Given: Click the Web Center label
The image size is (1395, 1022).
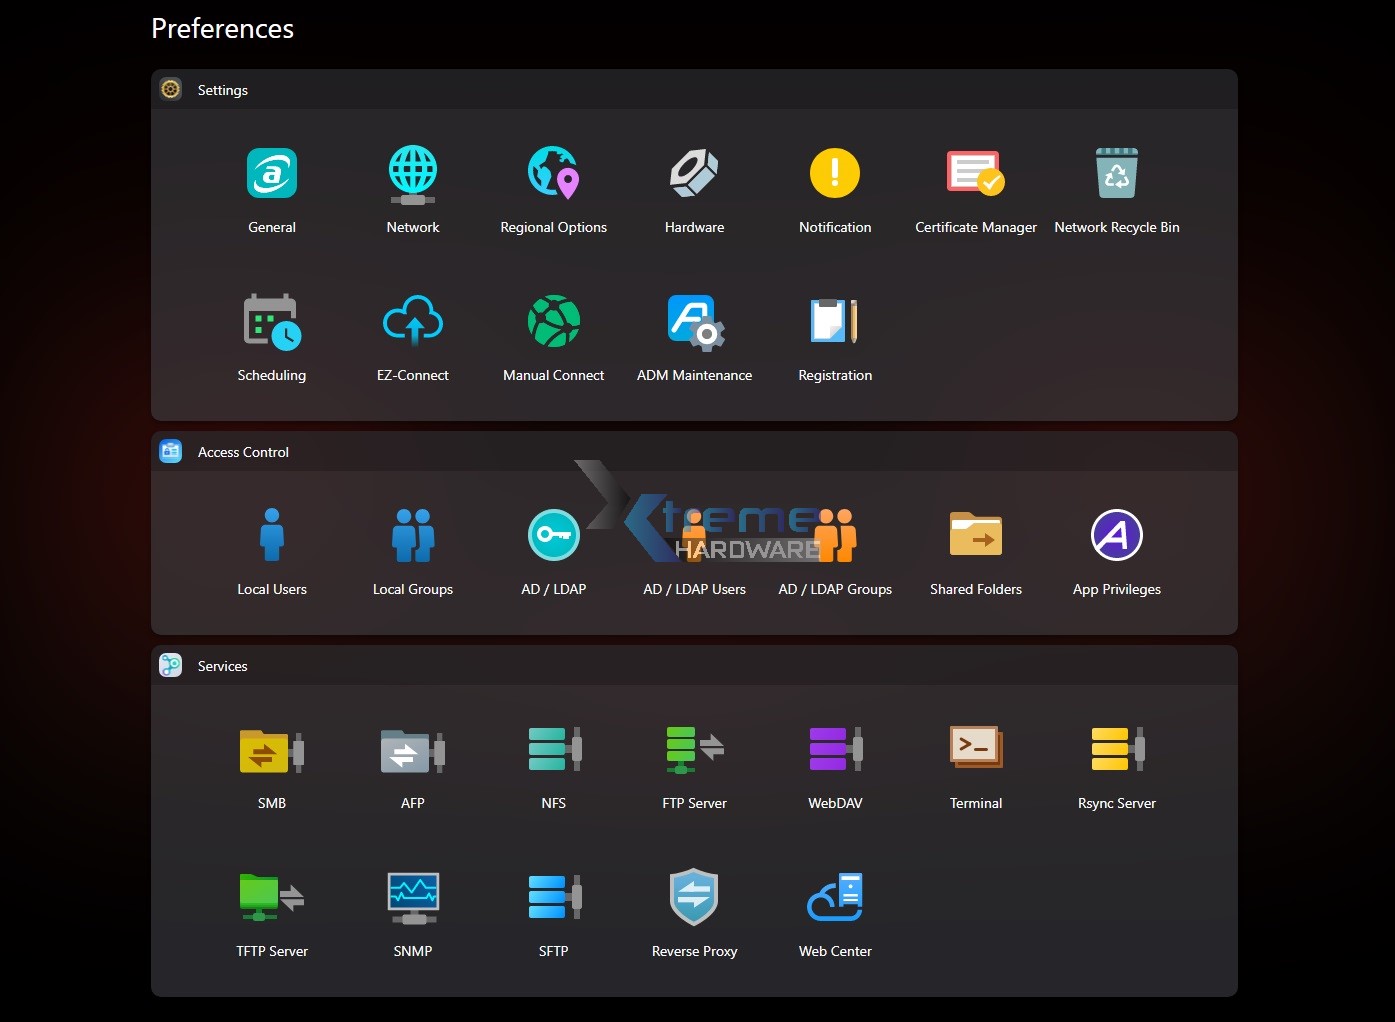Looking at the screenshot, I should [835, 951].
